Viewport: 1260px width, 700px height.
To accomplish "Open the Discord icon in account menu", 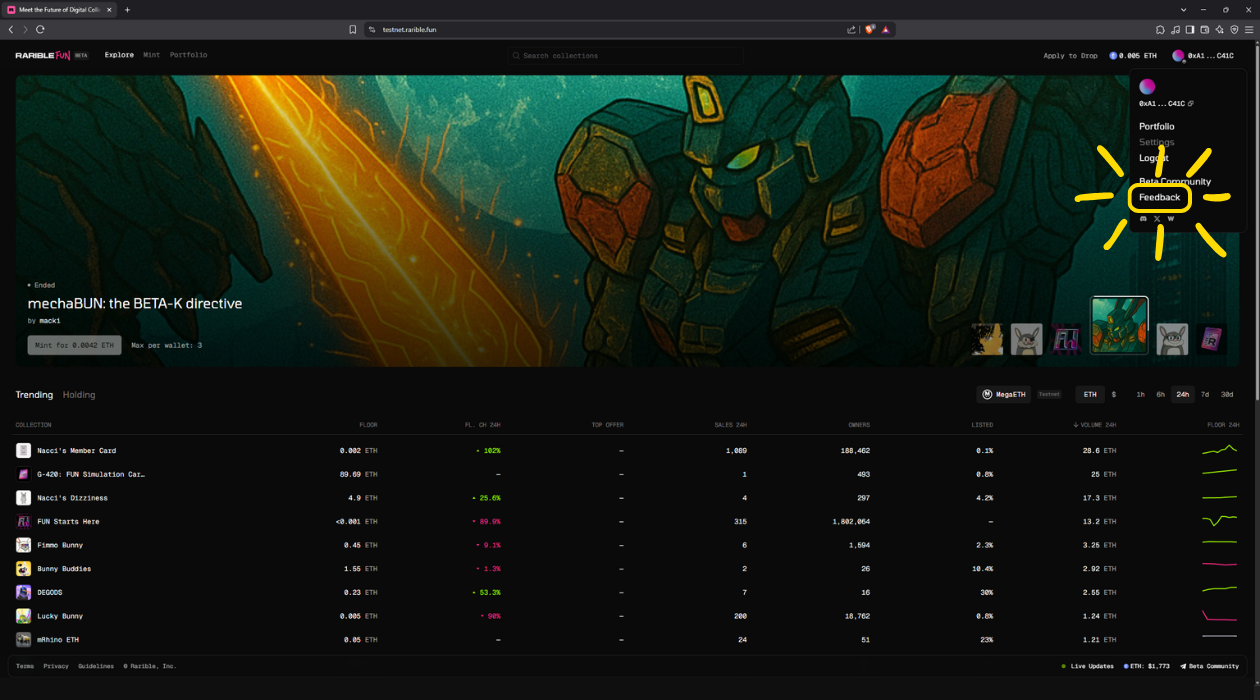I will coord(1143,218).
